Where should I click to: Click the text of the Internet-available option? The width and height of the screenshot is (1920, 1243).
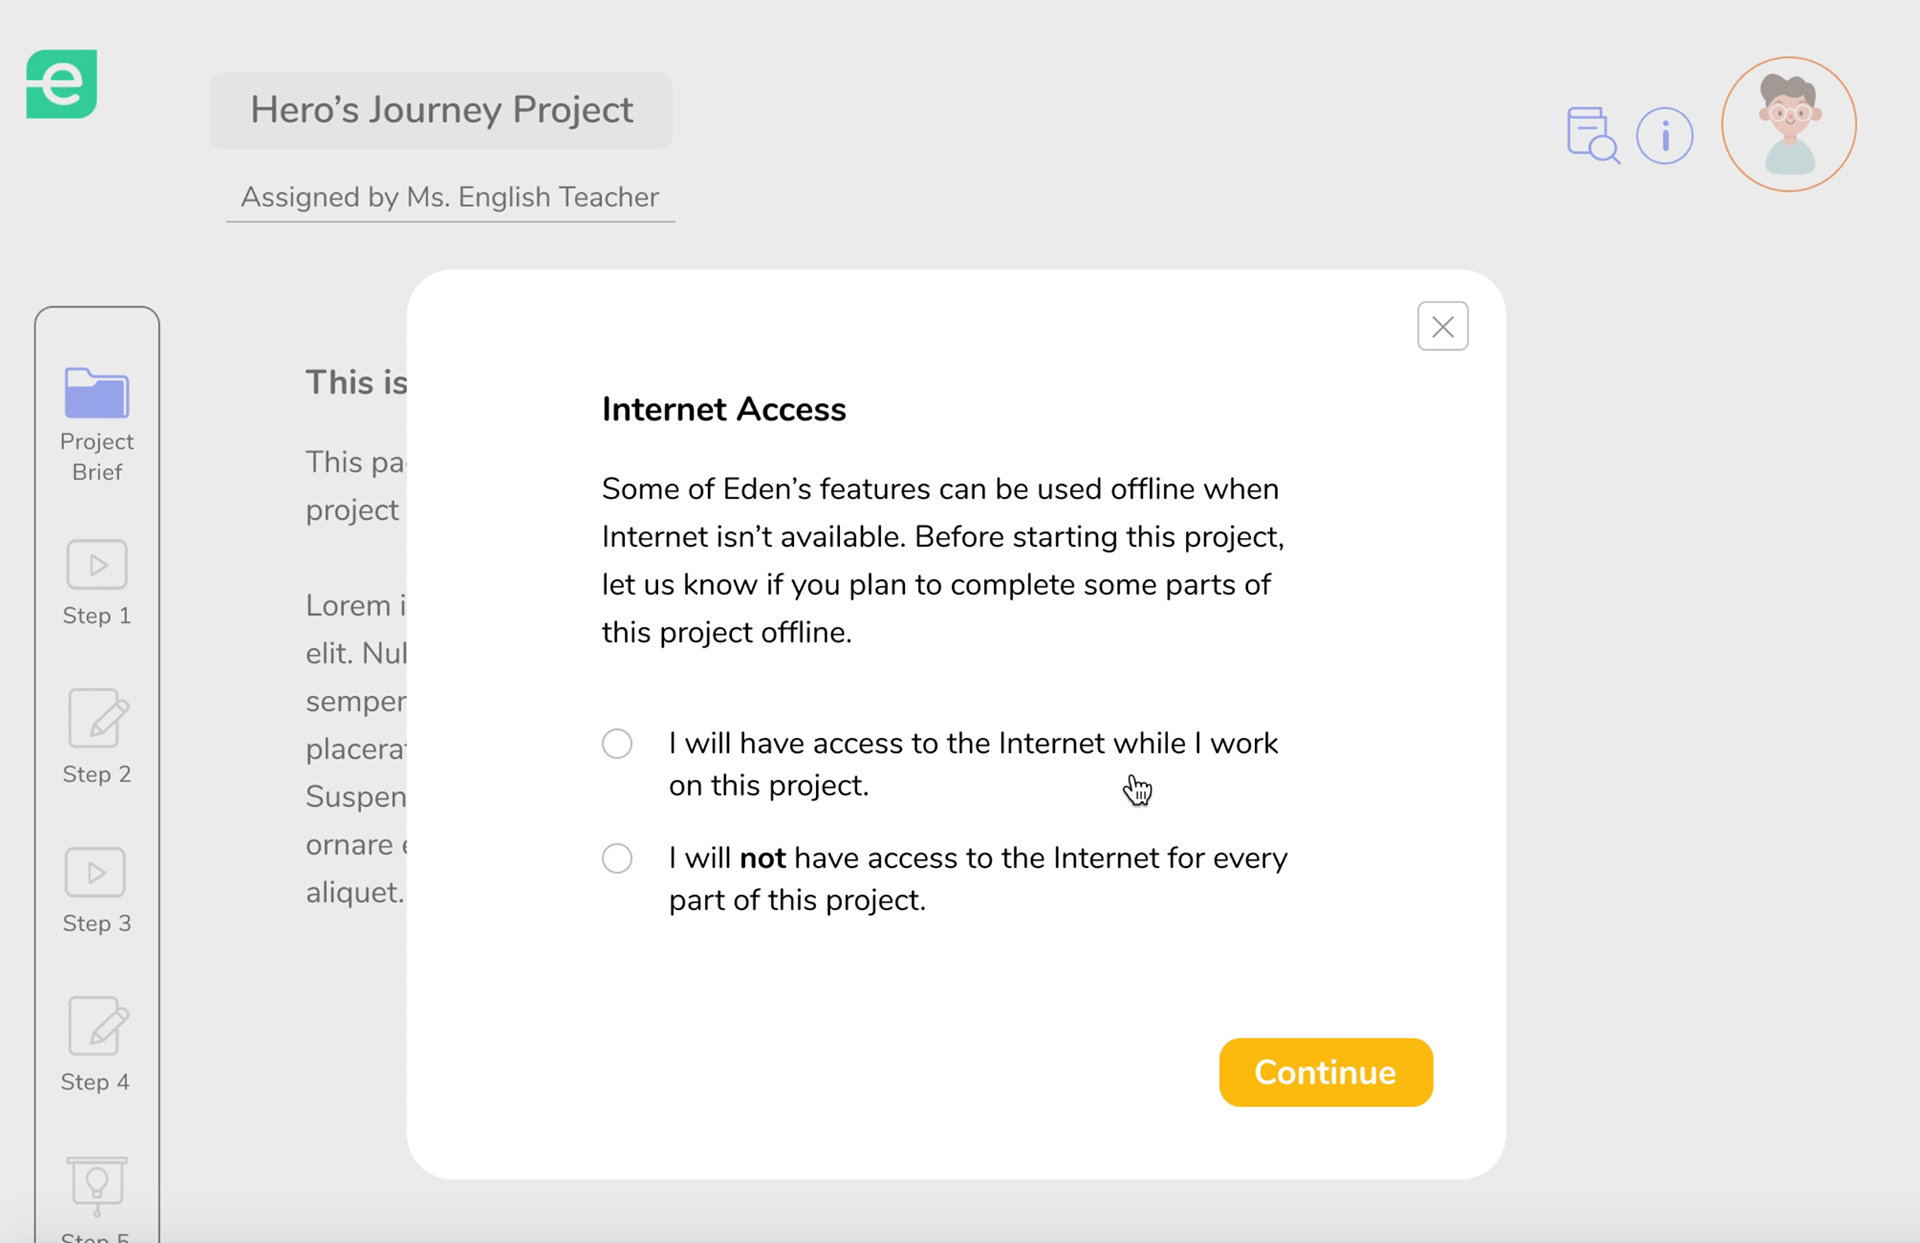coord(973,764)
